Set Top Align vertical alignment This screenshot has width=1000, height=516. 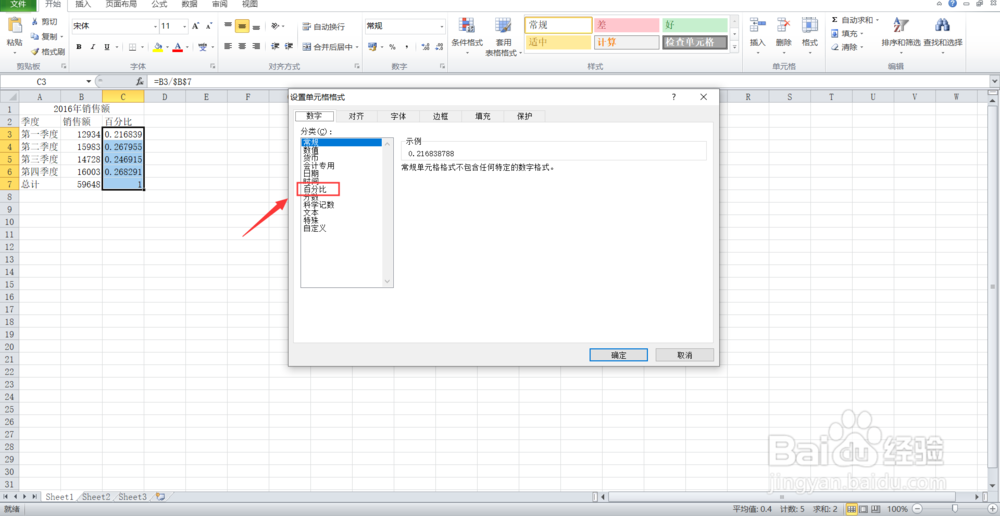click(228, 26)
